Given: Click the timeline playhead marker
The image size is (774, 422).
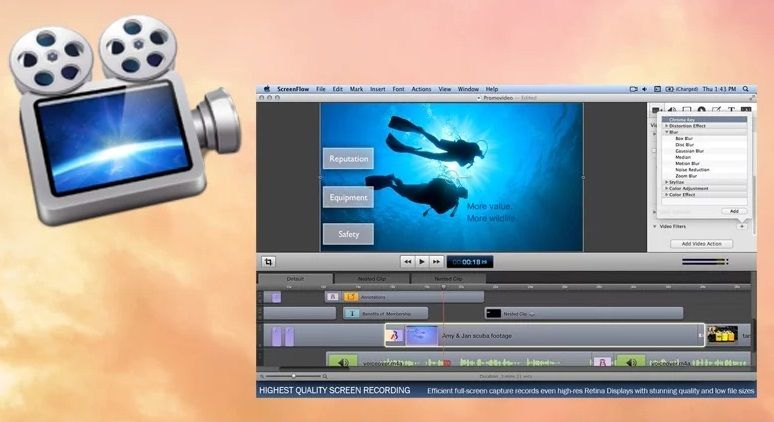Looking at the screenshot, I should pyautogui.click(x=443, y=286).
